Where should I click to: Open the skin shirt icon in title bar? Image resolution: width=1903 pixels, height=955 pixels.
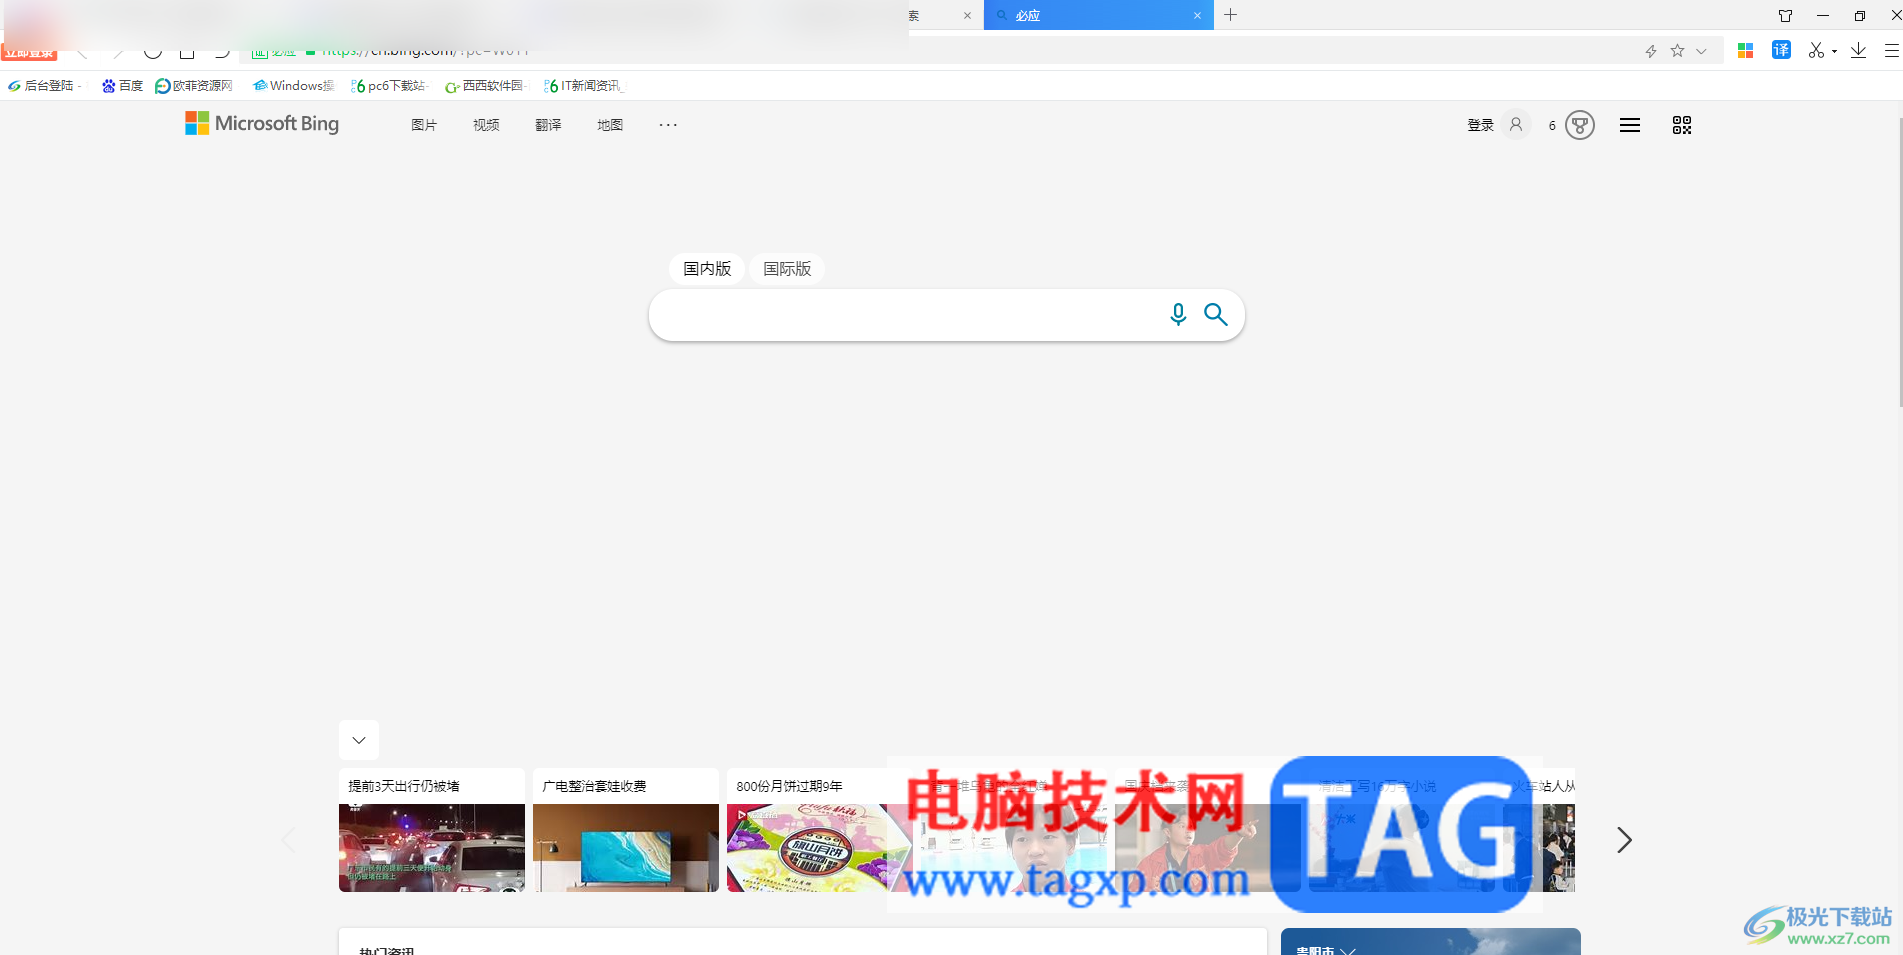[1785, 15]
